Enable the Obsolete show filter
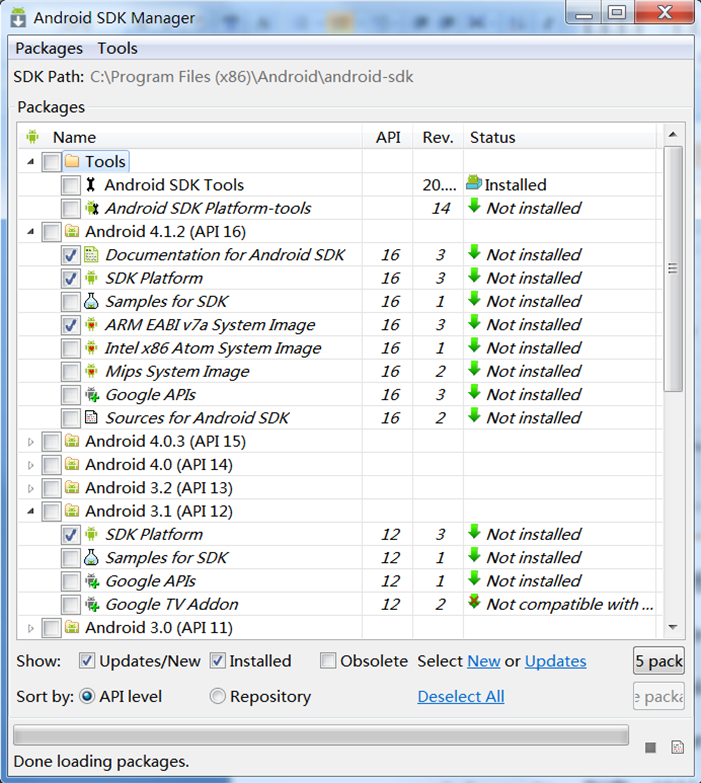This screenshot has width=701, height=783. (328, 661)
